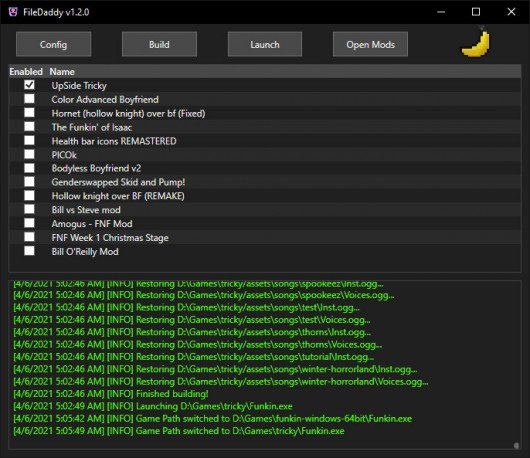Select FNF Week 1 Christmas Stage name
This screenshot has height=458, width=530.
110,238
